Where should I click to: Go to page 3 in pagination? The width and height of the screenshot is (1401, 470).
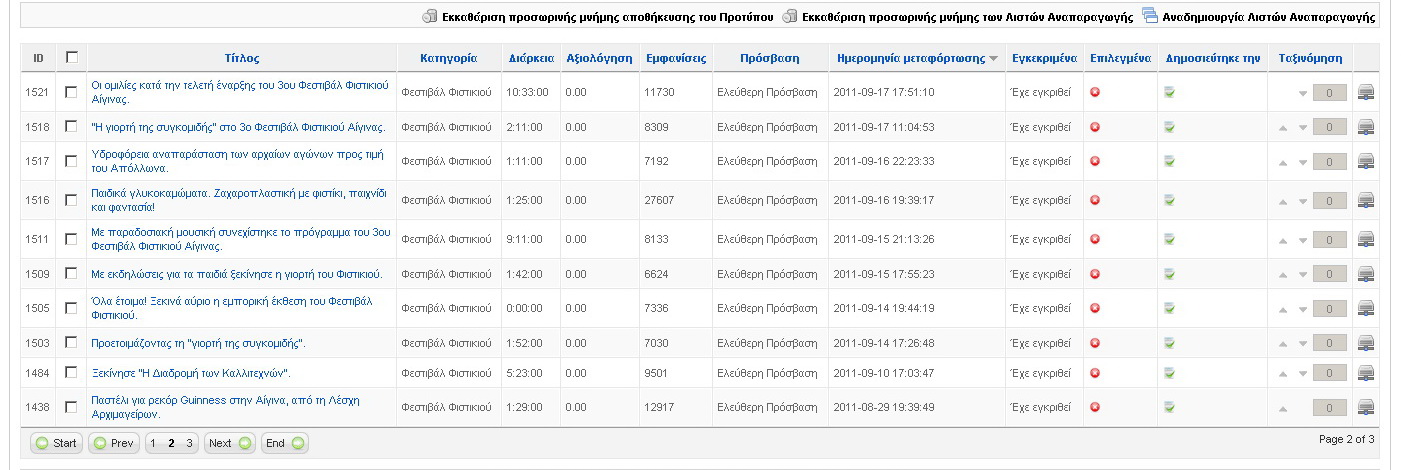(189, 443)
